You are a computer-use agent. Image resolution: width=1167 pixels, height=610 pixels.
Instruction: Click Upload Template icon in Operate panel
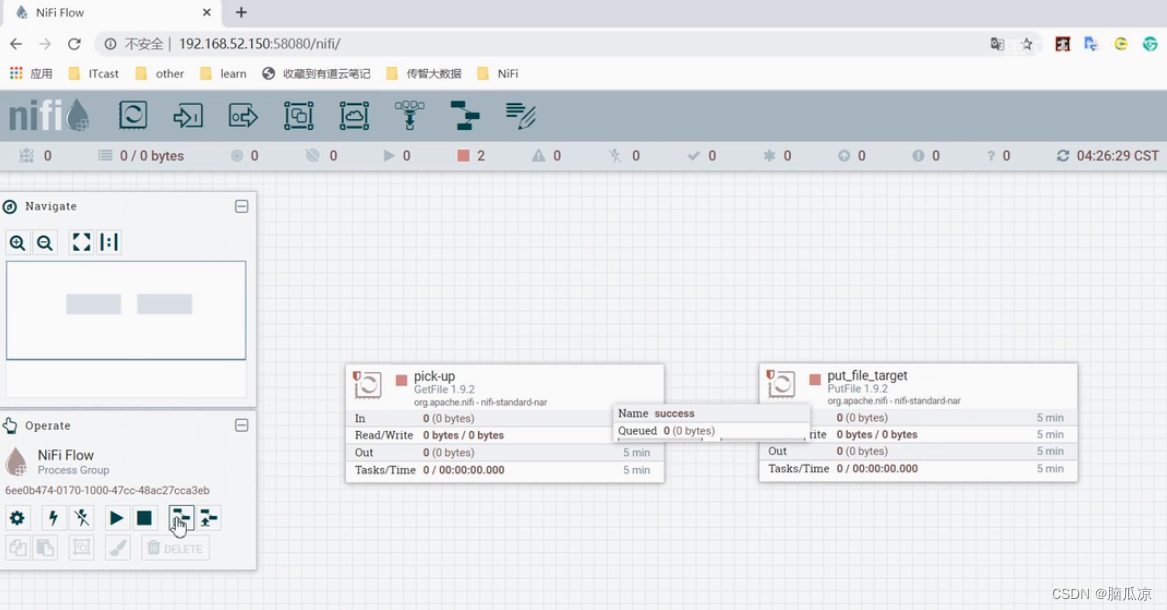(209, 518)
